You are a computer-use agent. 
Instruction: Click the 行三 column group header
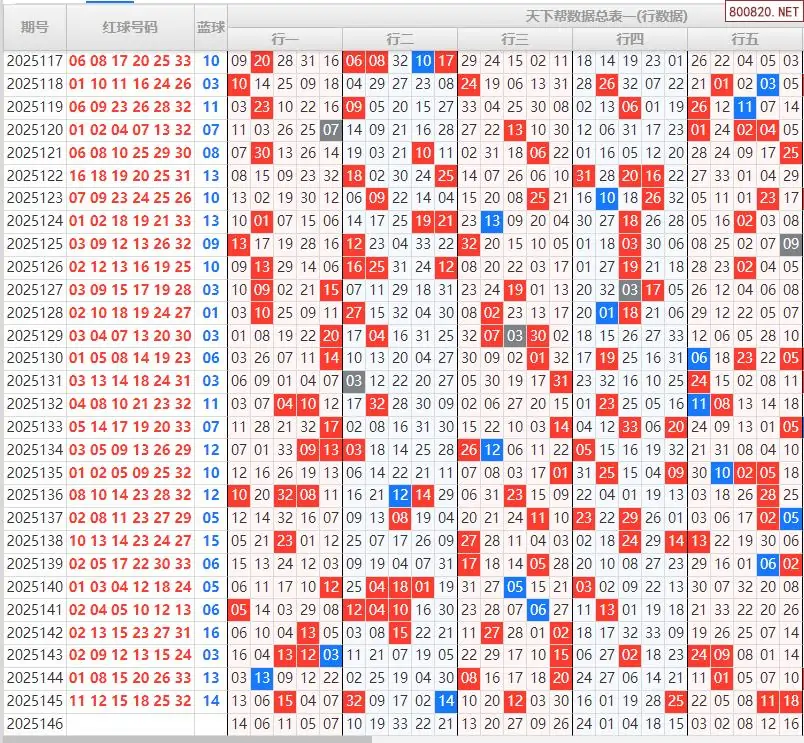[515, 39]
